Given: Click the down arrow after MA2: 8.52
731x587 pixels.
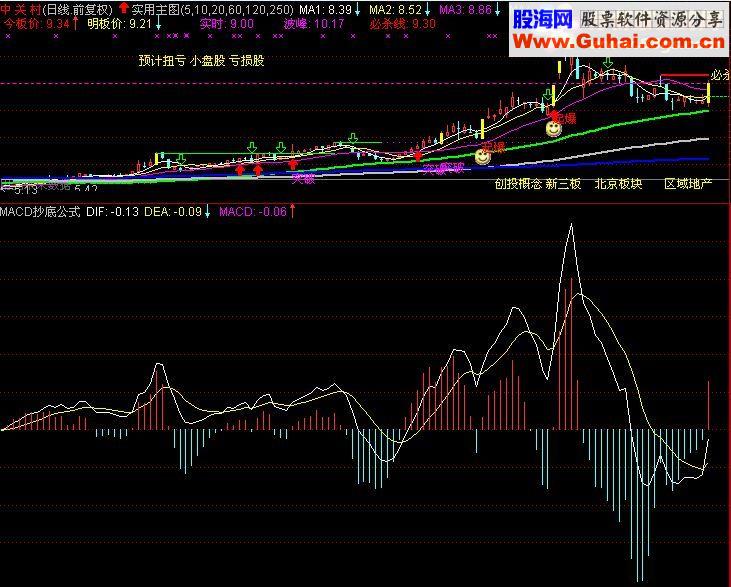Looking at the screenshot, I should [428, 9].
